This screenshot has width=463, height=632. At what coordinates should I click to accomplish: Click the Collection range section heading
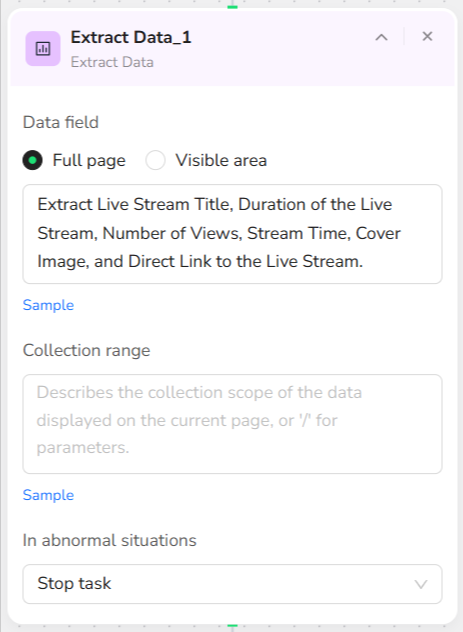coord(87,350)
